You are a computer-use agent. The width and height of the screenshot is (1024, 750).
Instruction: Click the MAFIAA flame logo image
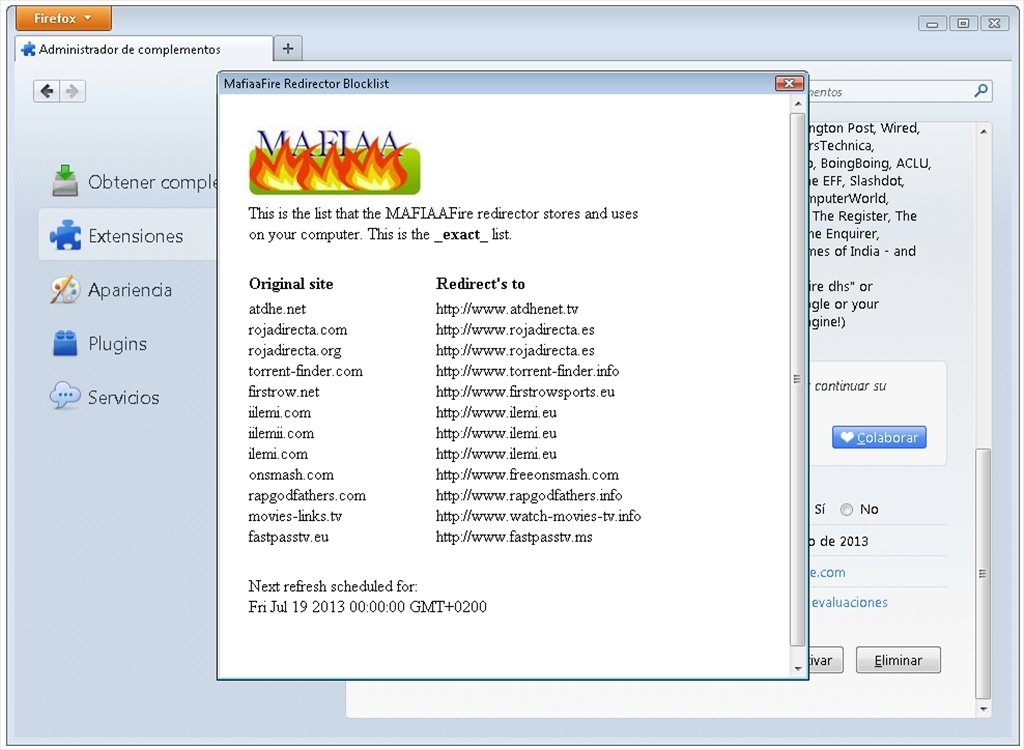click(x=334, y=161)
